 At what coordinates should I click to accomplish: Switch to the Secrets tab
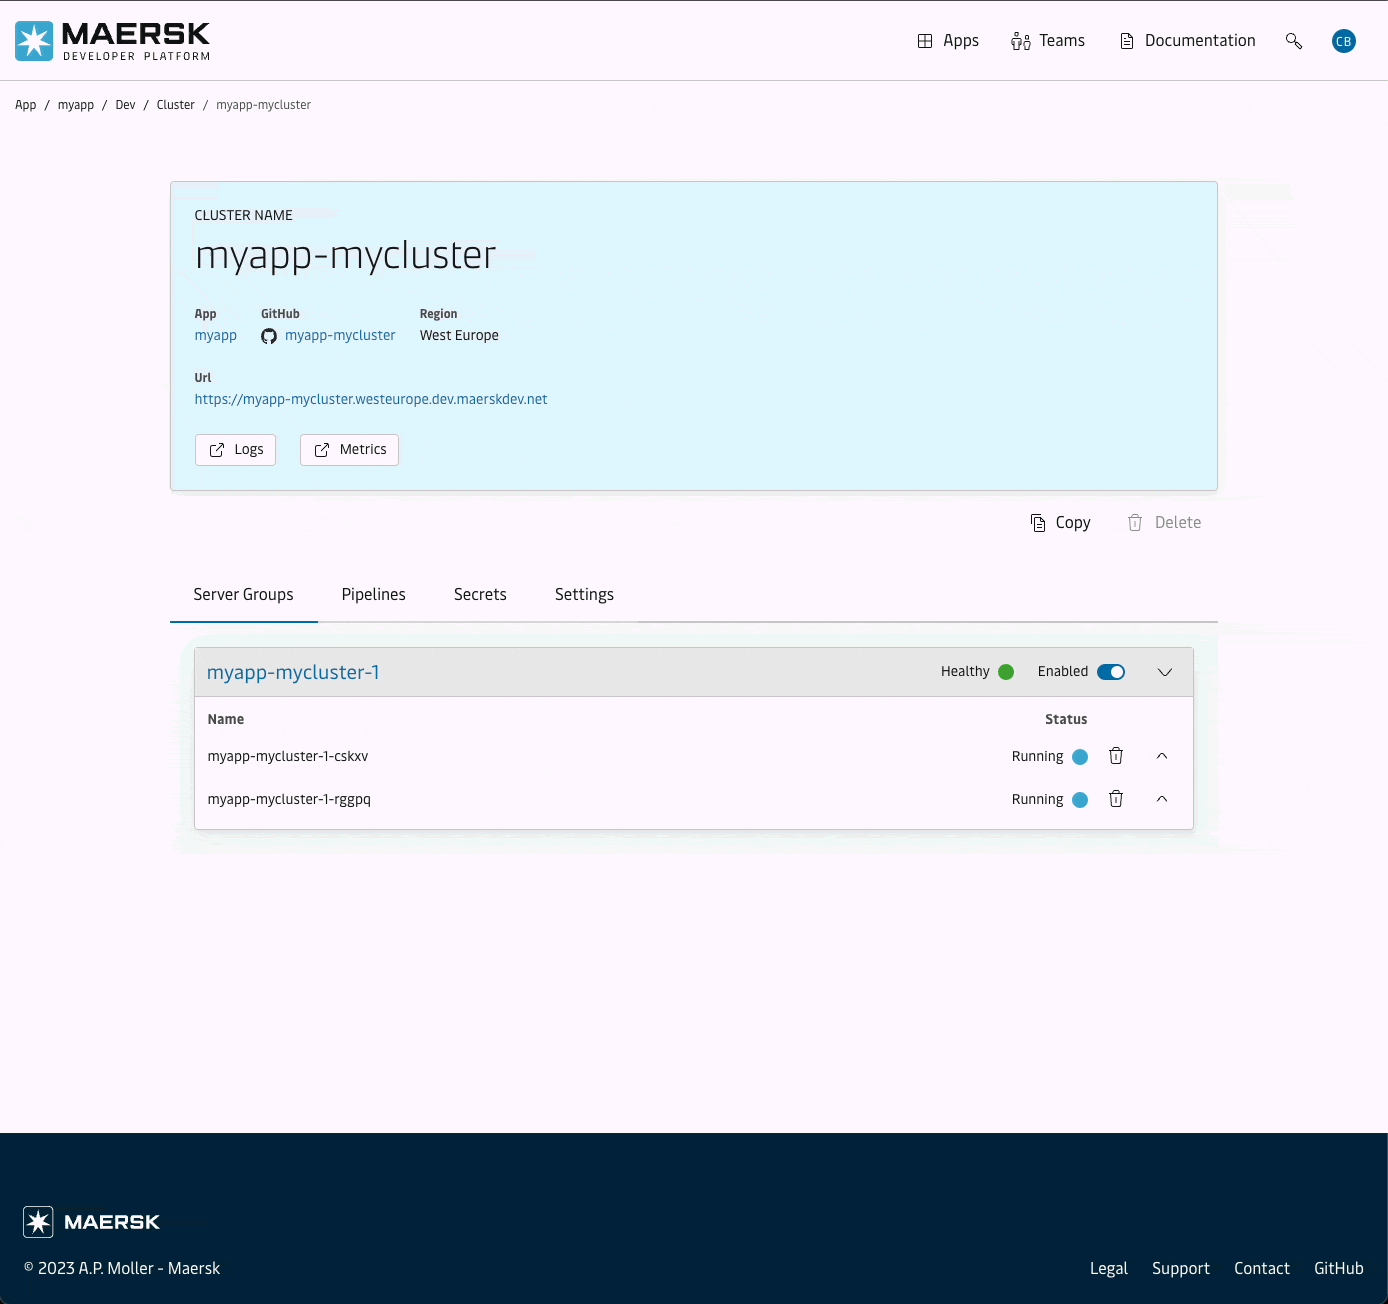pos(480,595)
